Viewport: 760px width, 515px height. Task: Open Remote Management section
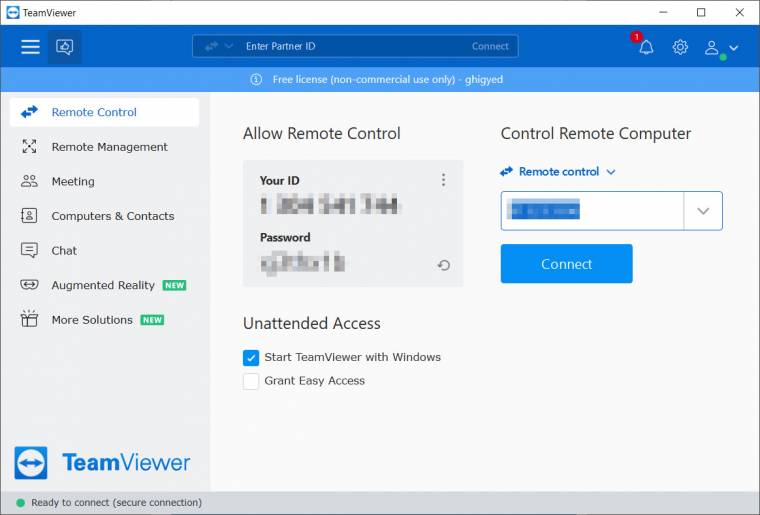tap(104, 147)
